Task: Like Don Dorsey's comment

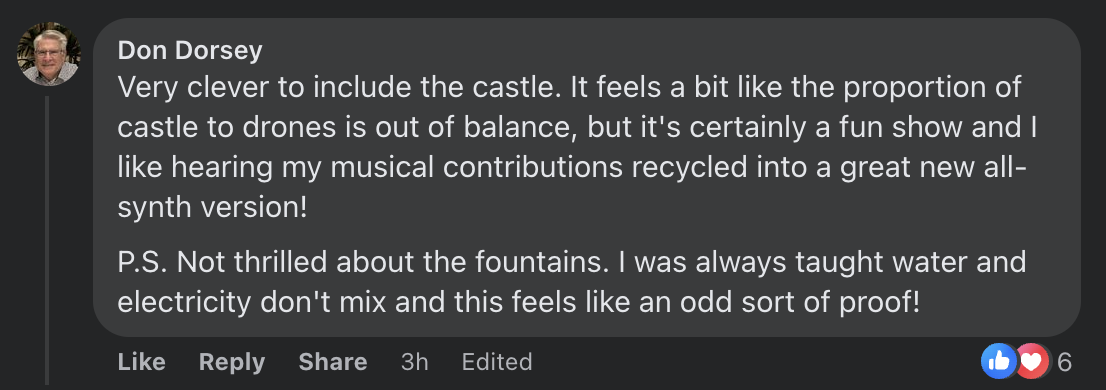Action: [141, 362]
